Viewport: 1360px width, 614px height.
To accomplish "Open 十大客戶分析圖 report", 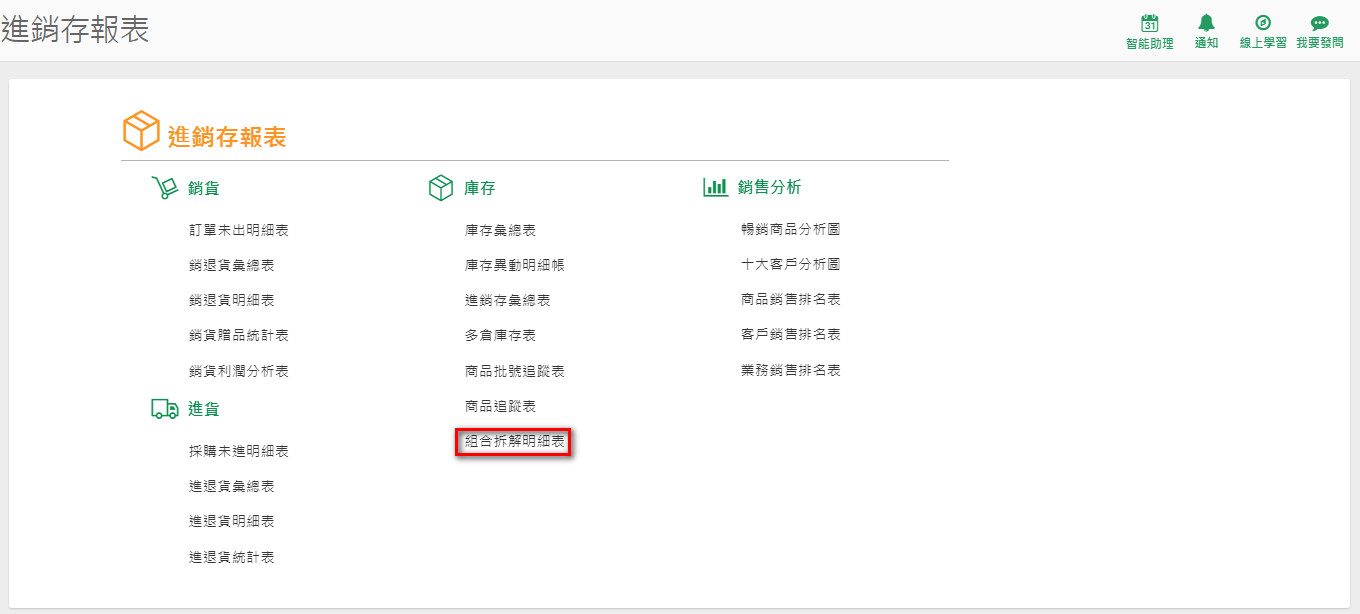I will (x=790, y=264).
